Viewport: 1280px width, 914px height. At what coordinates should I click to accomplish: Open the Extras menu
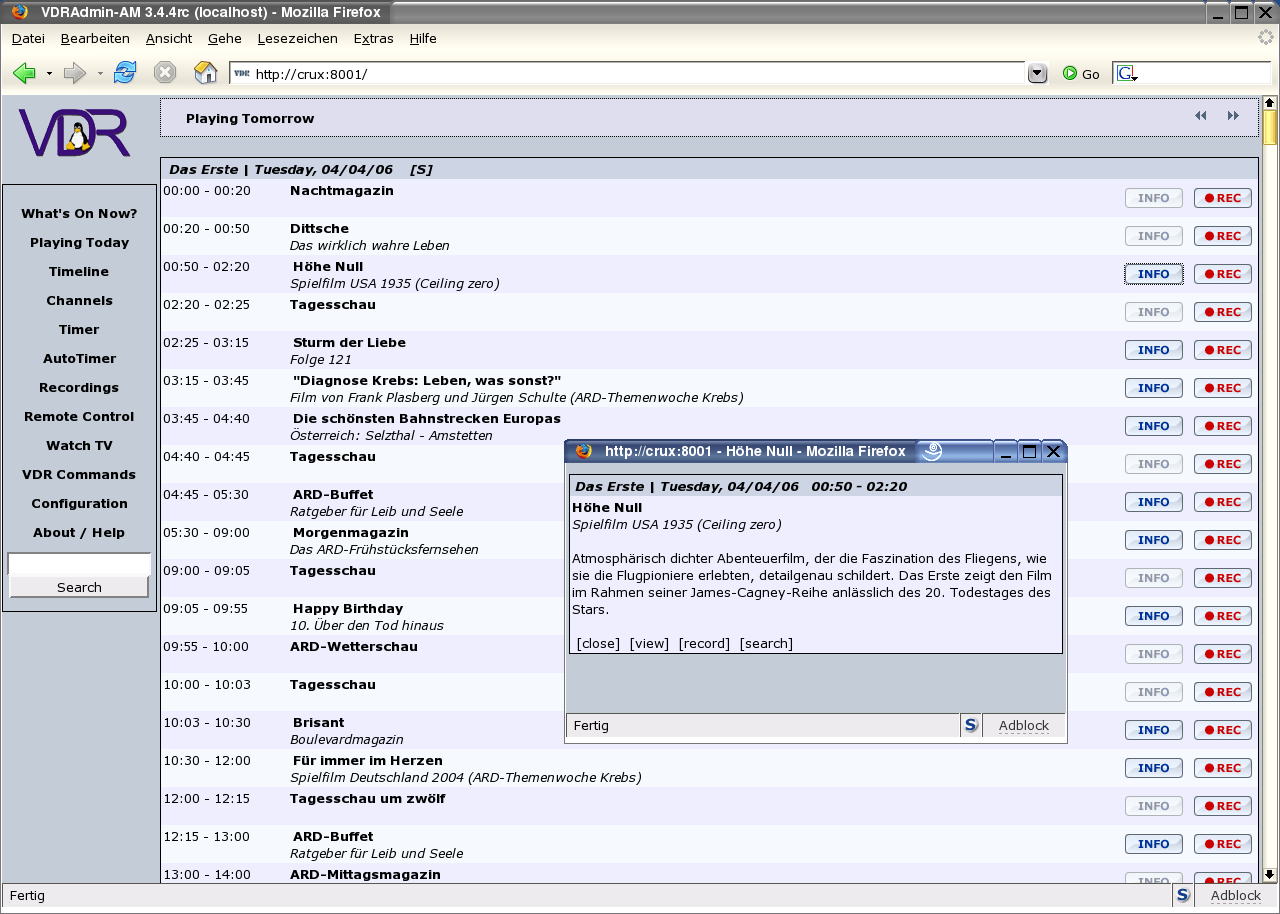[373, 38]
